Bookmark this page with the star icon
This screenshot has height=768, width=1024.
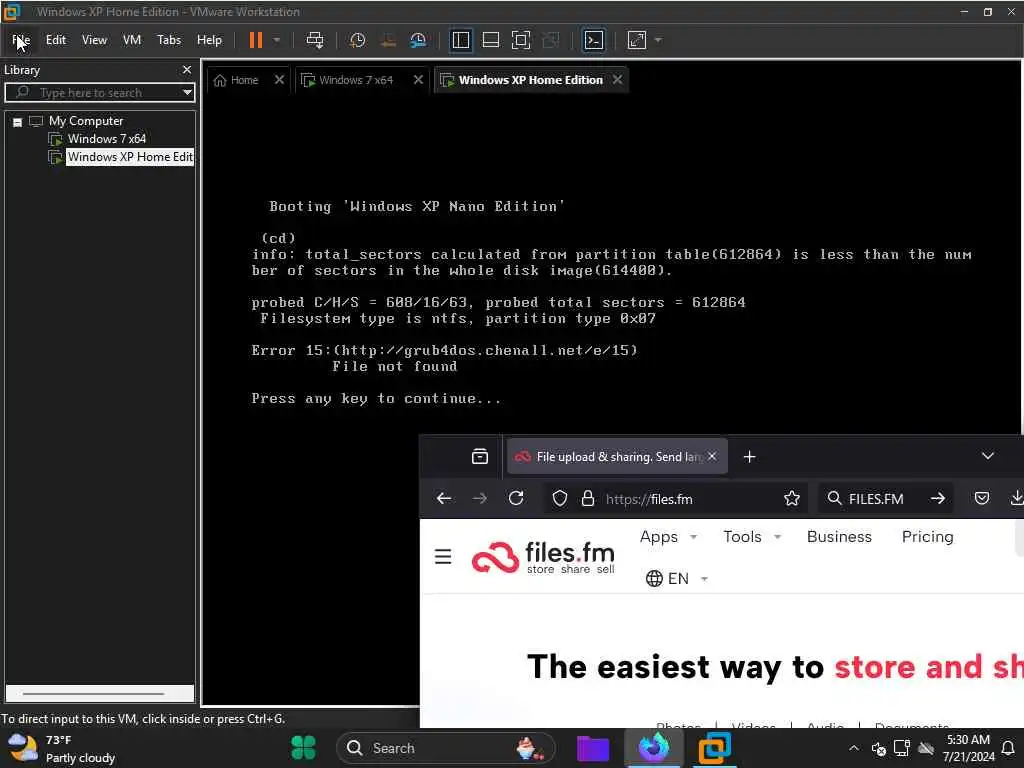pyautogui.click(x=792, y=499)
